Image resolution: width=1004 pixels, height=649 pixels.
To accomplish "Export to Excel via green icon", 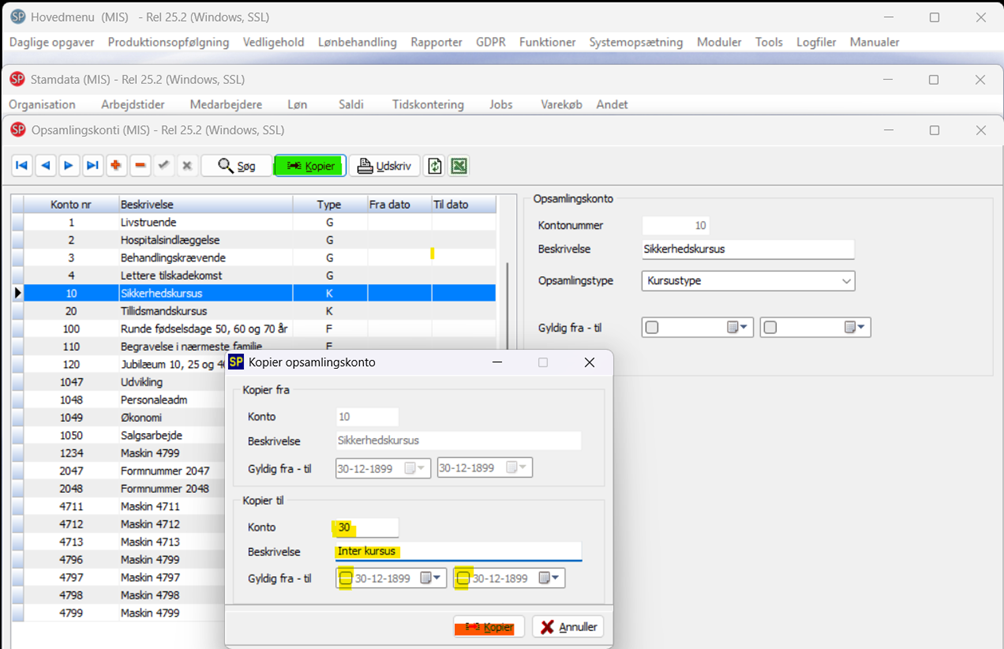I will click(459, 166).
